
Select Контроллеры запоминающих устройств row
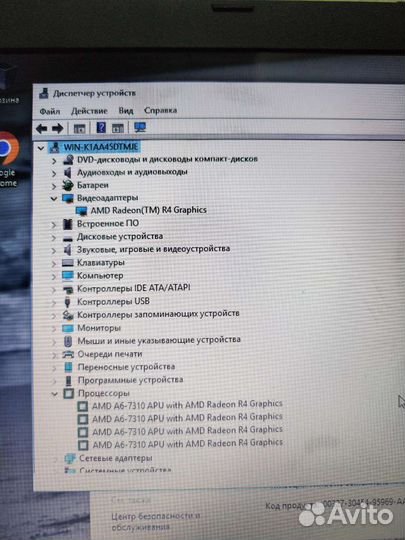click(158, 314)
